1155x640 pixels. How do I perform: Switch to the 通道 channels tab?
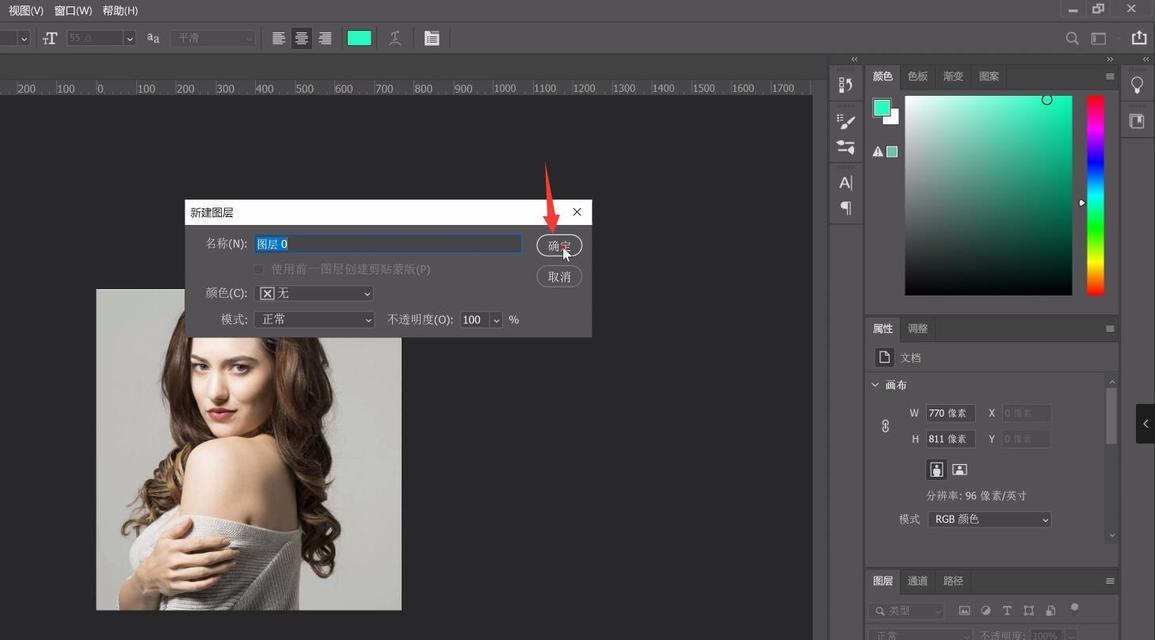[917, 581]
